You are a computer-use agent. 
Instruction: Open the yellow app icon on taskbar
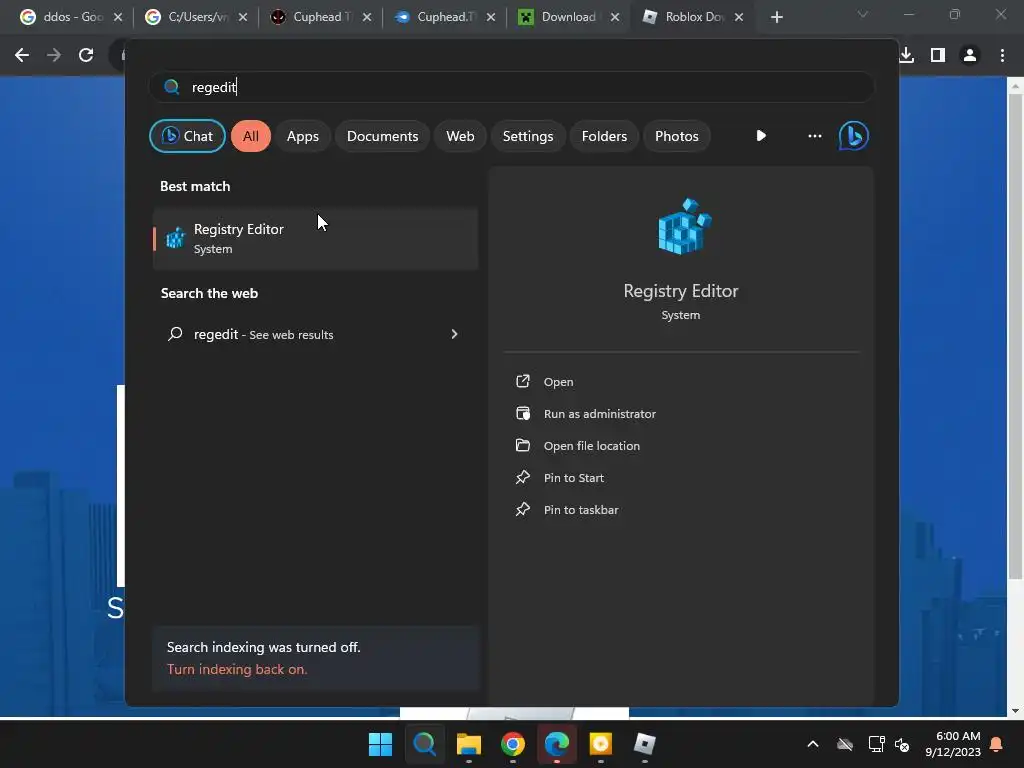pyautogui.click(x=600, y=744)
